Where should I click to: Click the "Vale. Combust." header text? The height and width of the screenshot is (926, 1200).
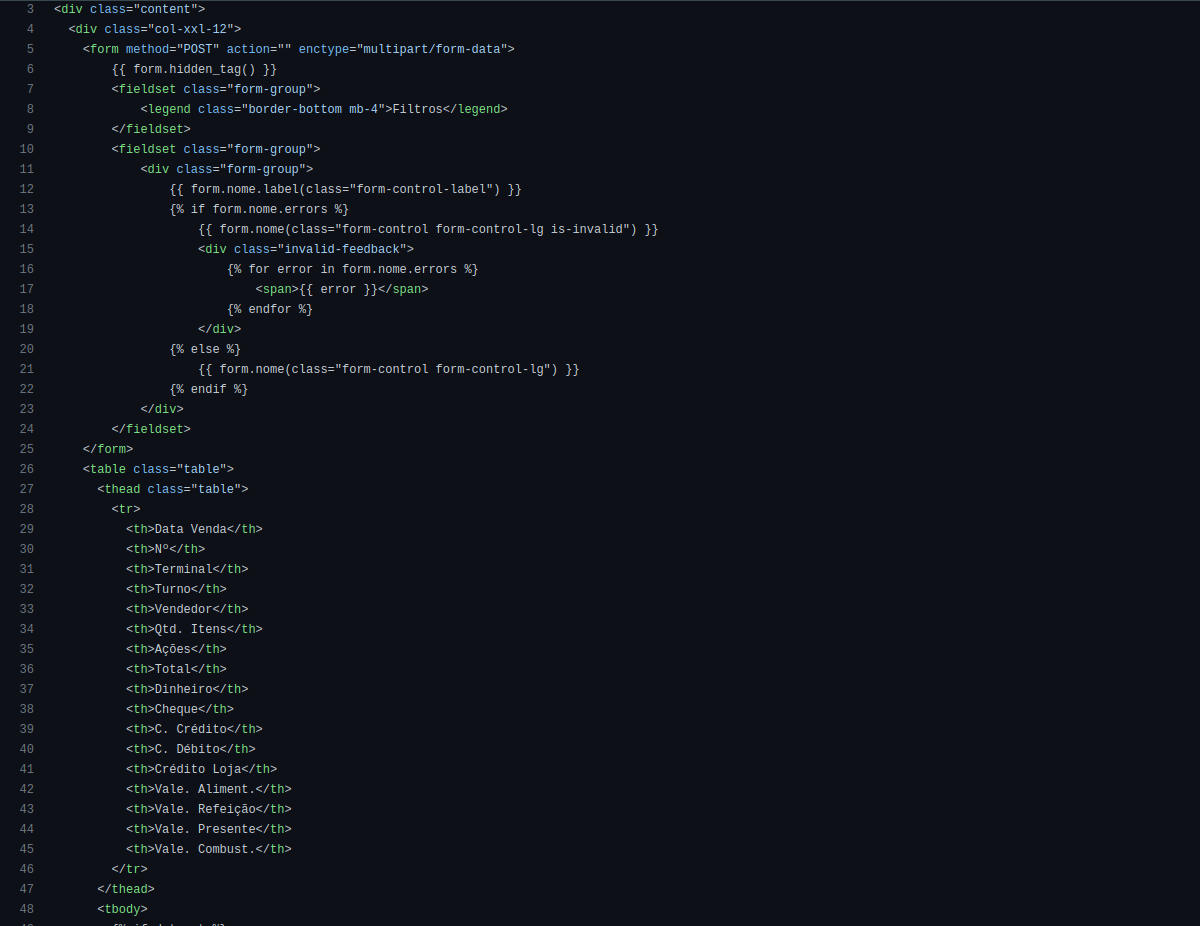pyautogui.click(x=205, y=849)
